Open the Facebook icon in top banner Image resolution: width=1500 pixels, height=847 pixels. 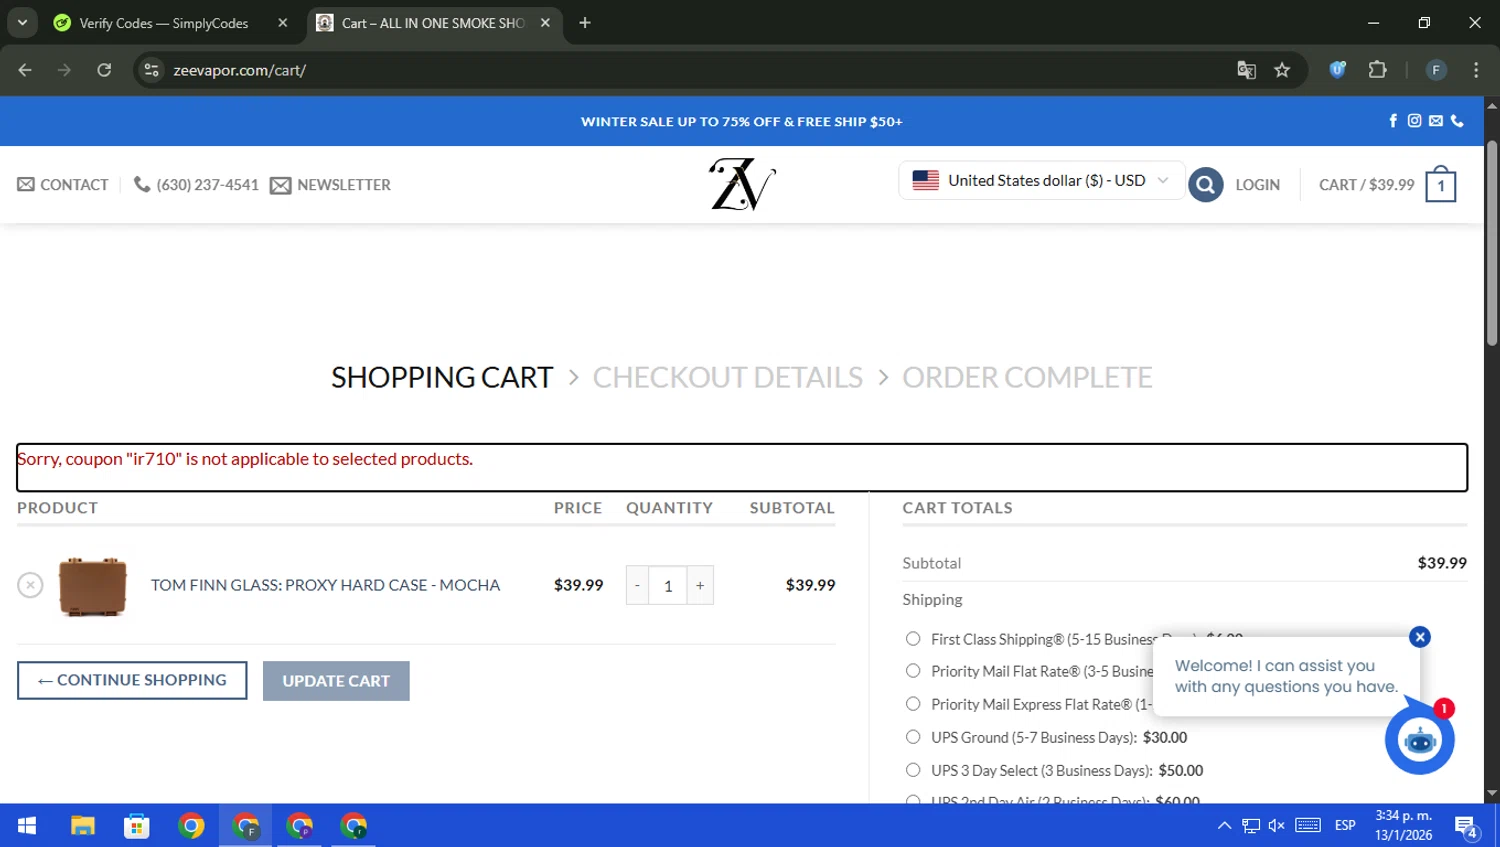[x=1393, y=121]
